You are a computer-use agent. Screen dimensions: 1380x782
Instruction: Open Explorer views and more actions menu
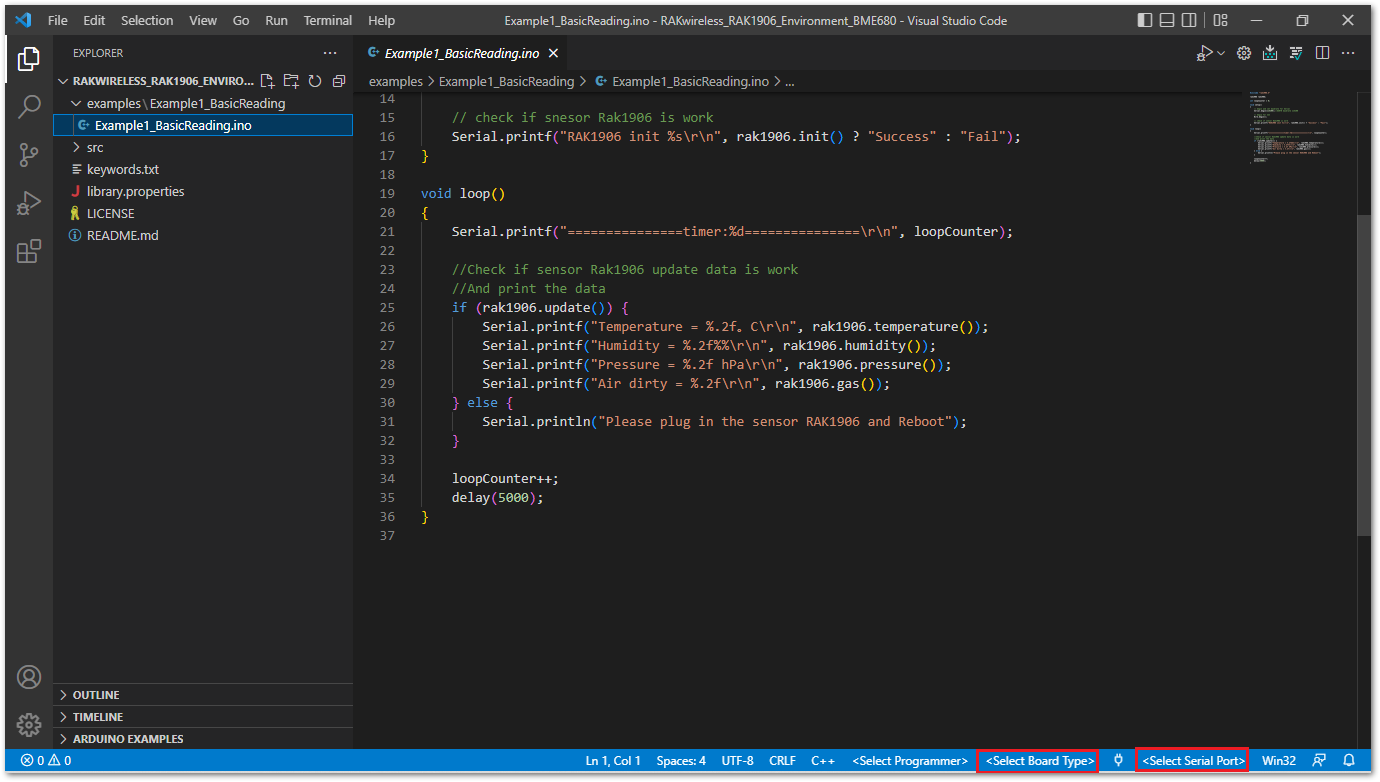(x=330, y=53)
